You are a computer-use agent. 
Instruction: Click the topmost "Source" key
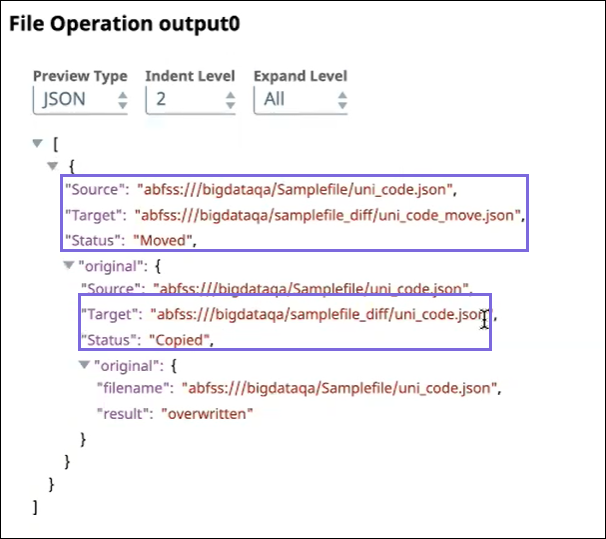click(95, 188)
